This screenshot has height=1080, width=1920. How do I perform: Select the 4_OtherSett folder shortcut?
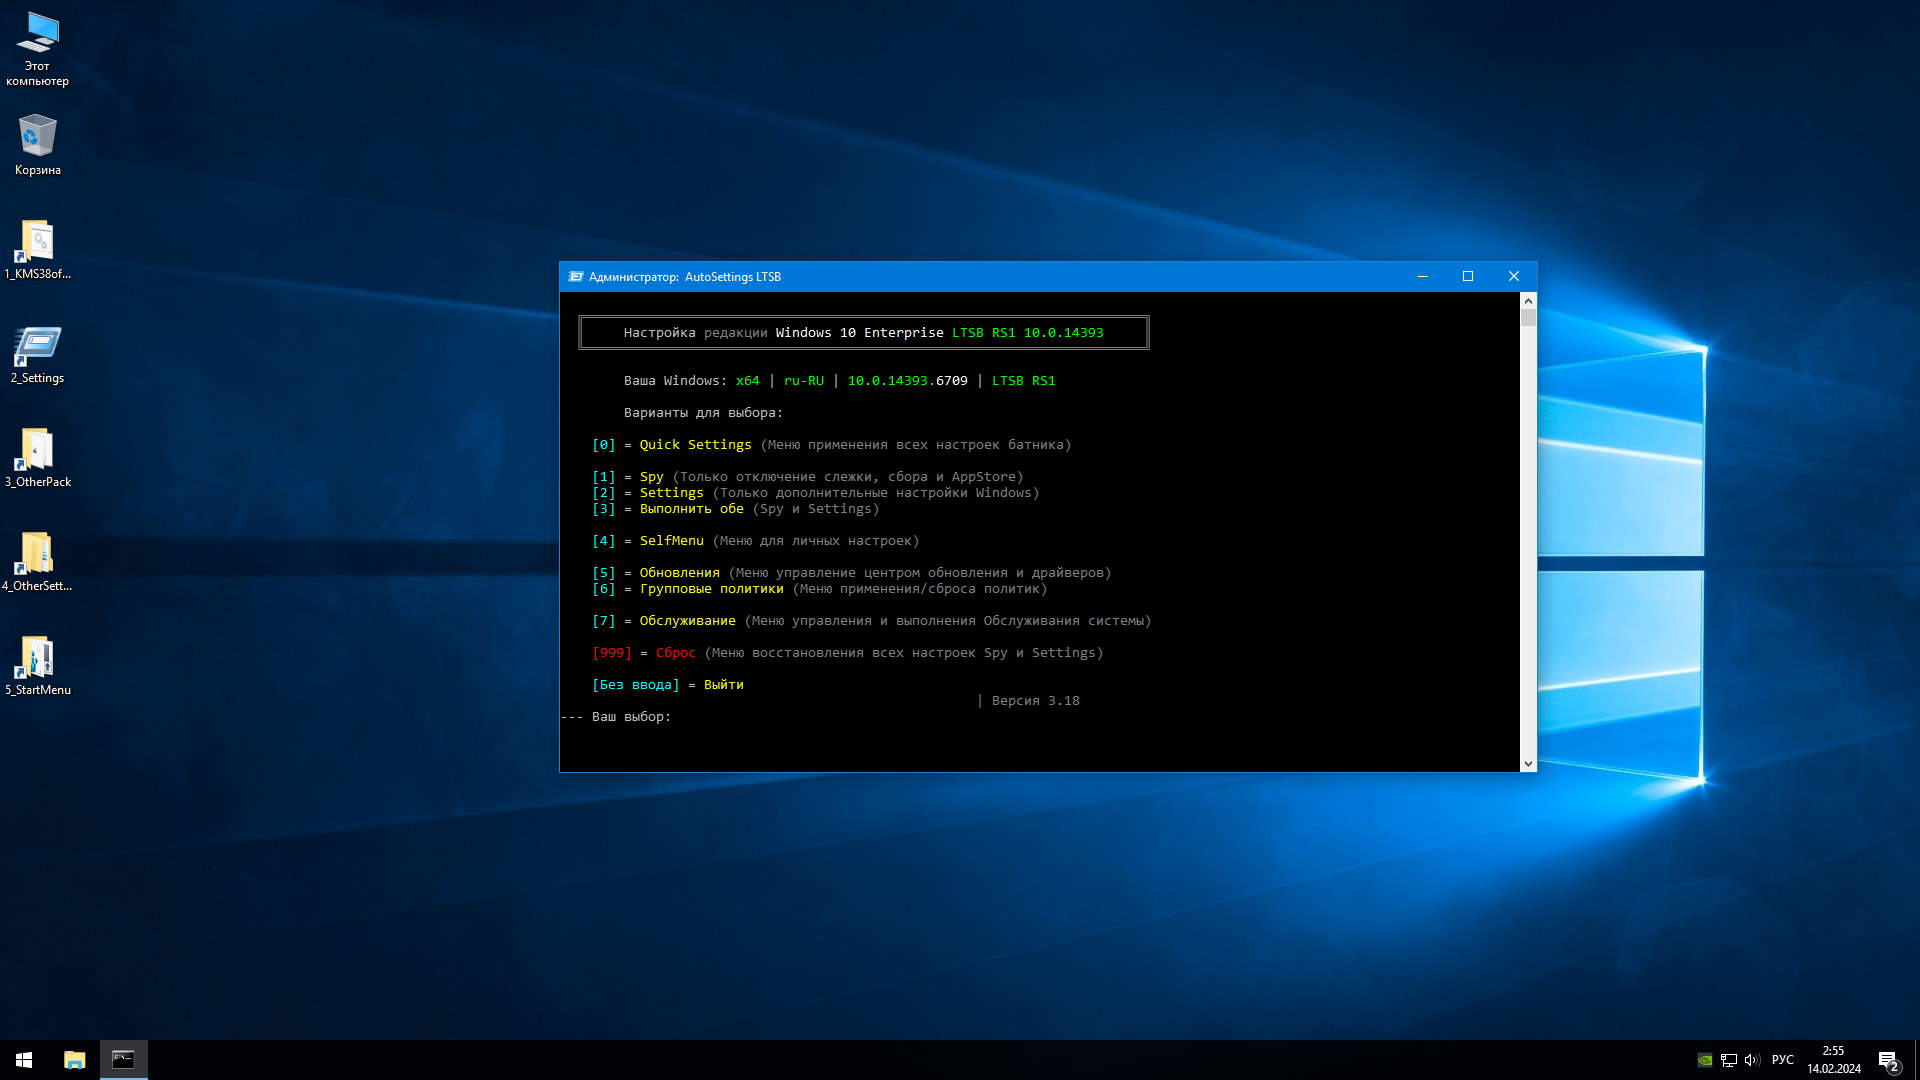(37, 560)
